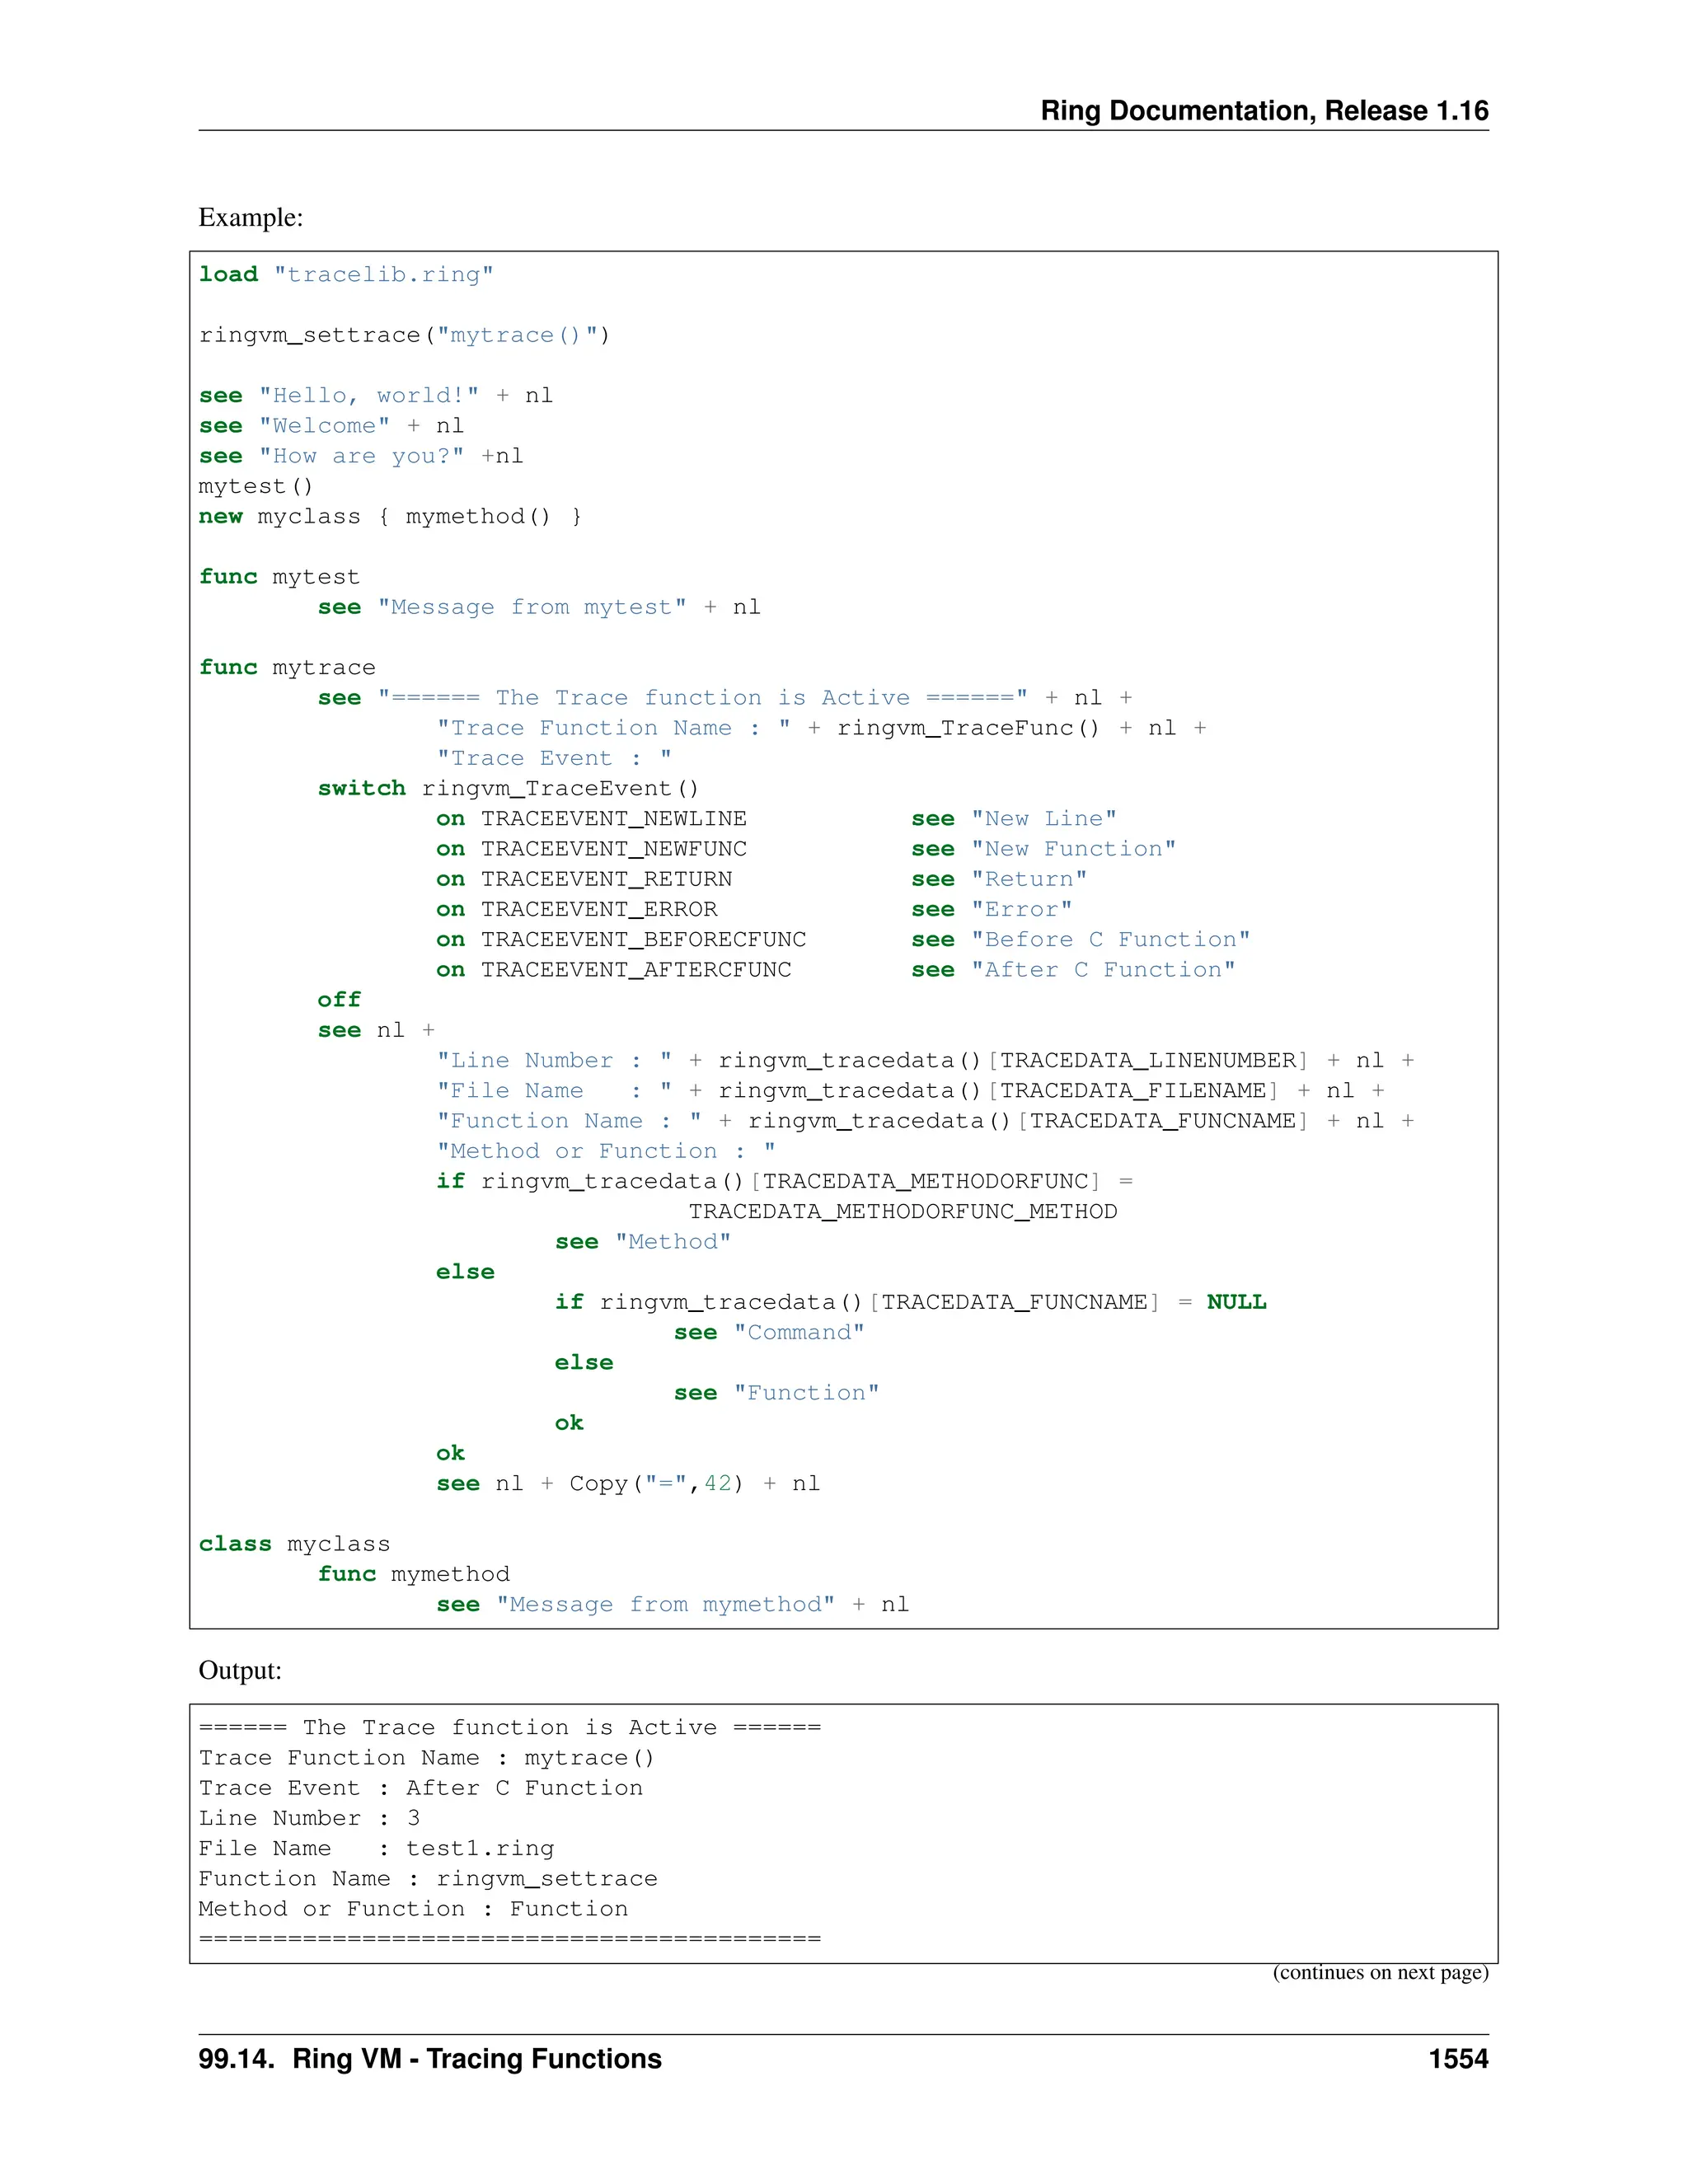
Task: Click TRACEEVENT_NEWLINE in the switch block
Action: (x=613, y=819)
